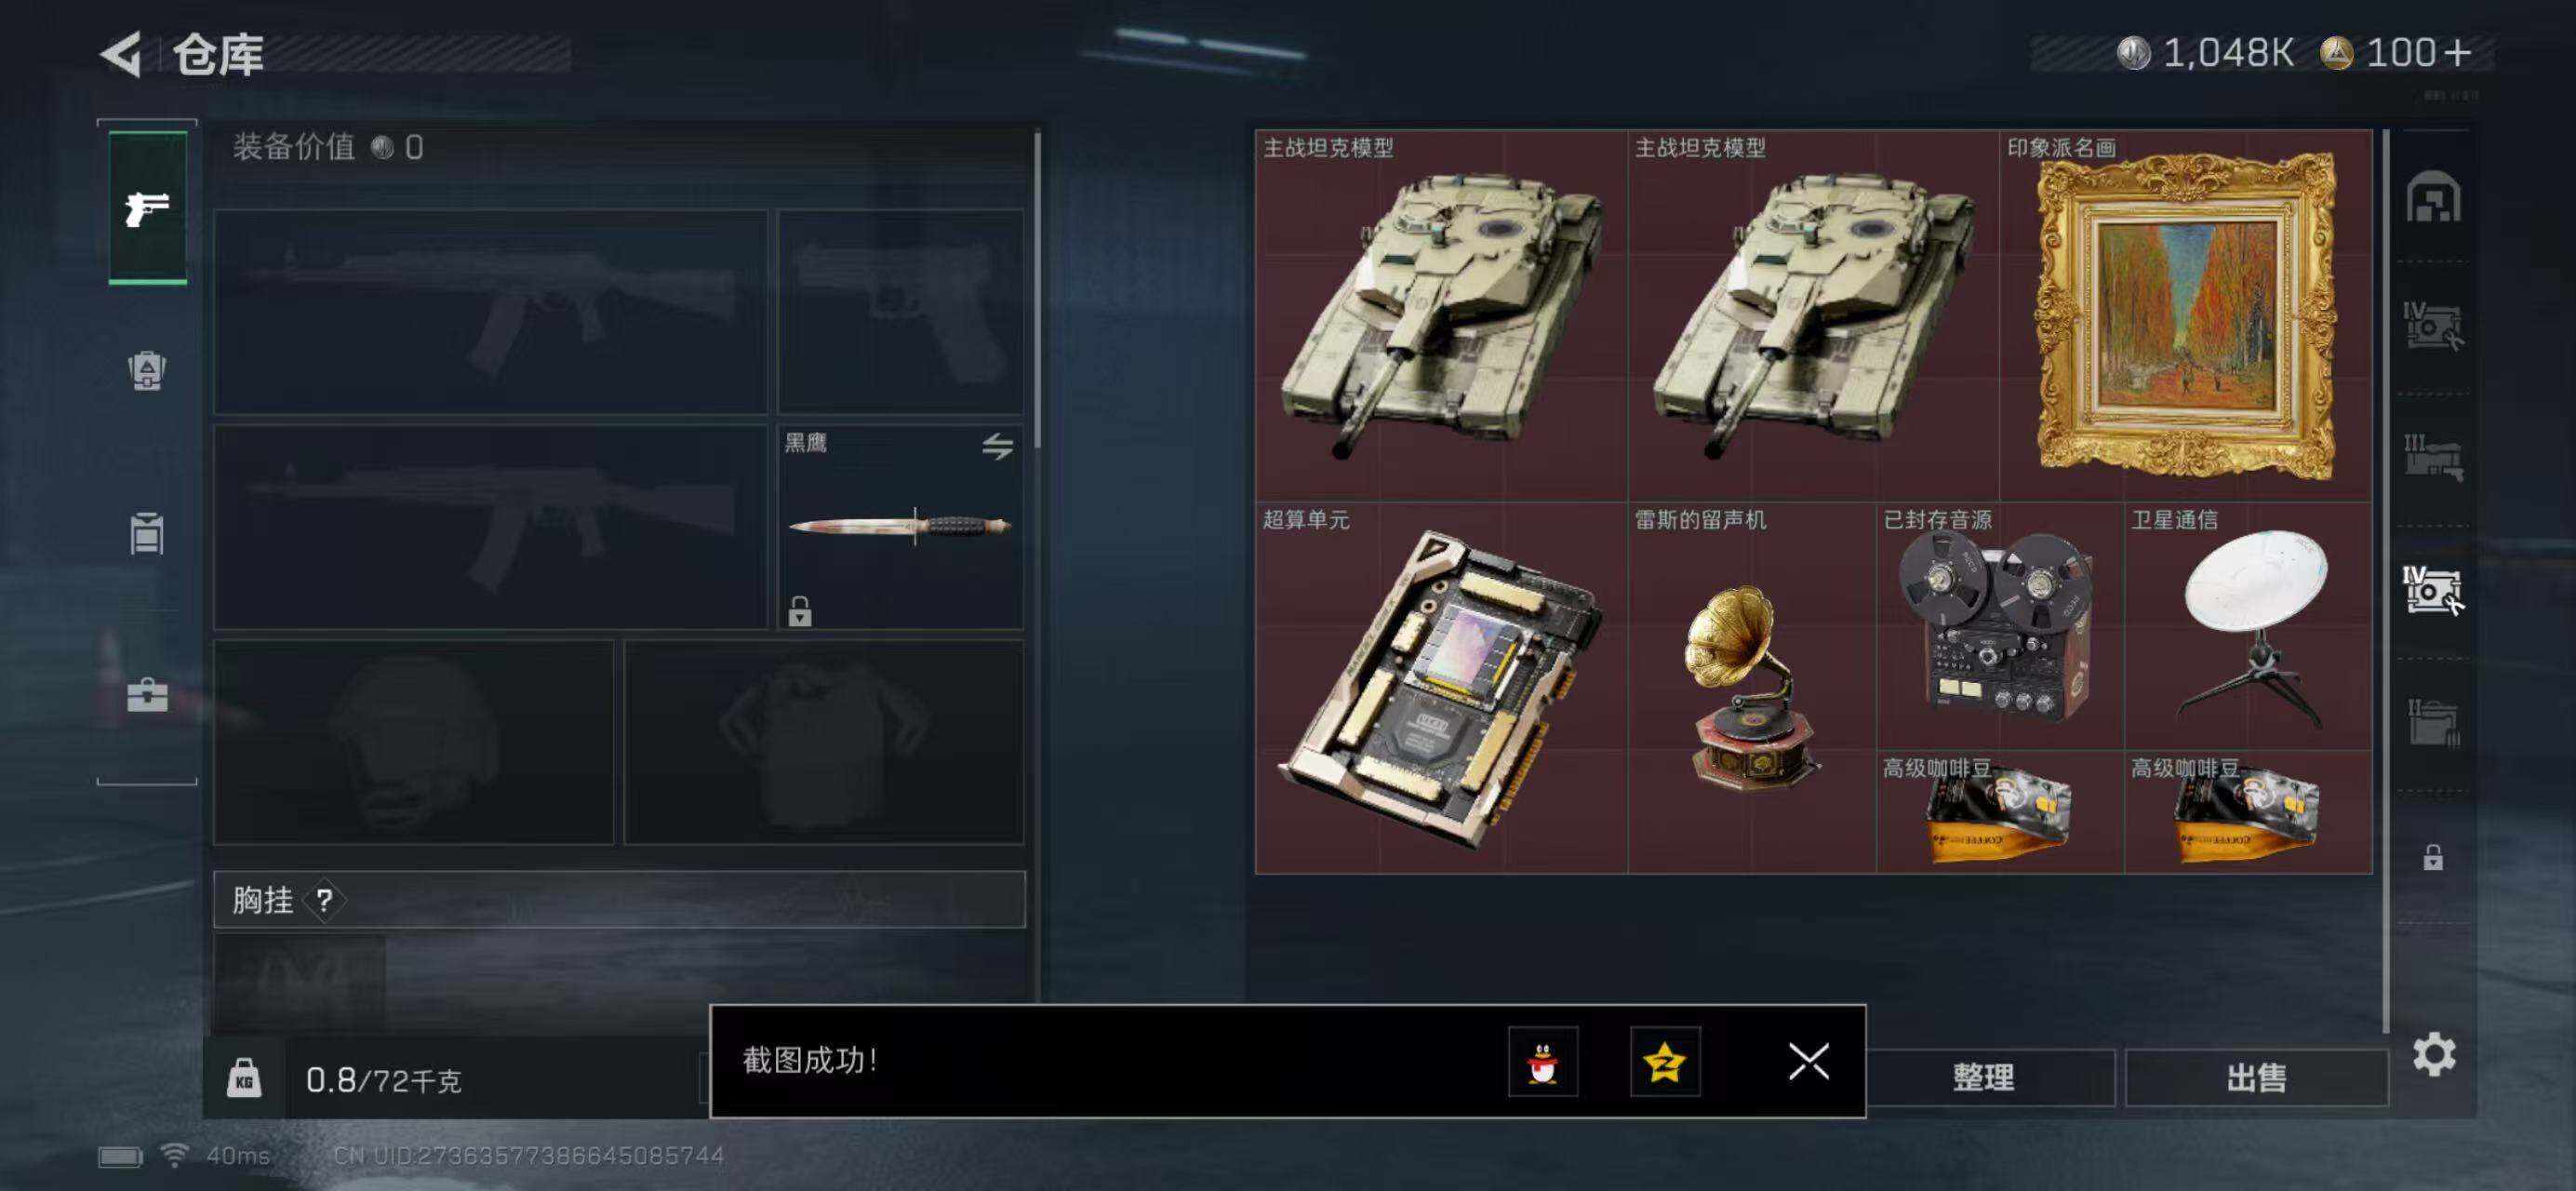Screen dimensions: 2576x1191
Task: Open the main stash container icon at top right
Action: 2433,196
